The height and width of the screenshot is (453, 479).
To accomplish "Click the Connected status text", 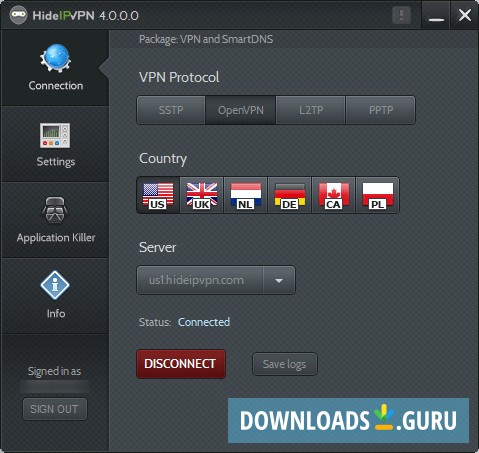I will tap(204, 322).
